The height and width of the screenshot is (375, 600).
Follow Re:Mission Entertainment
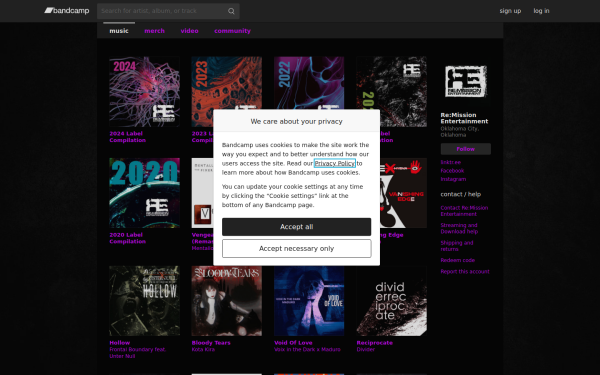click(x=465, y=149)
